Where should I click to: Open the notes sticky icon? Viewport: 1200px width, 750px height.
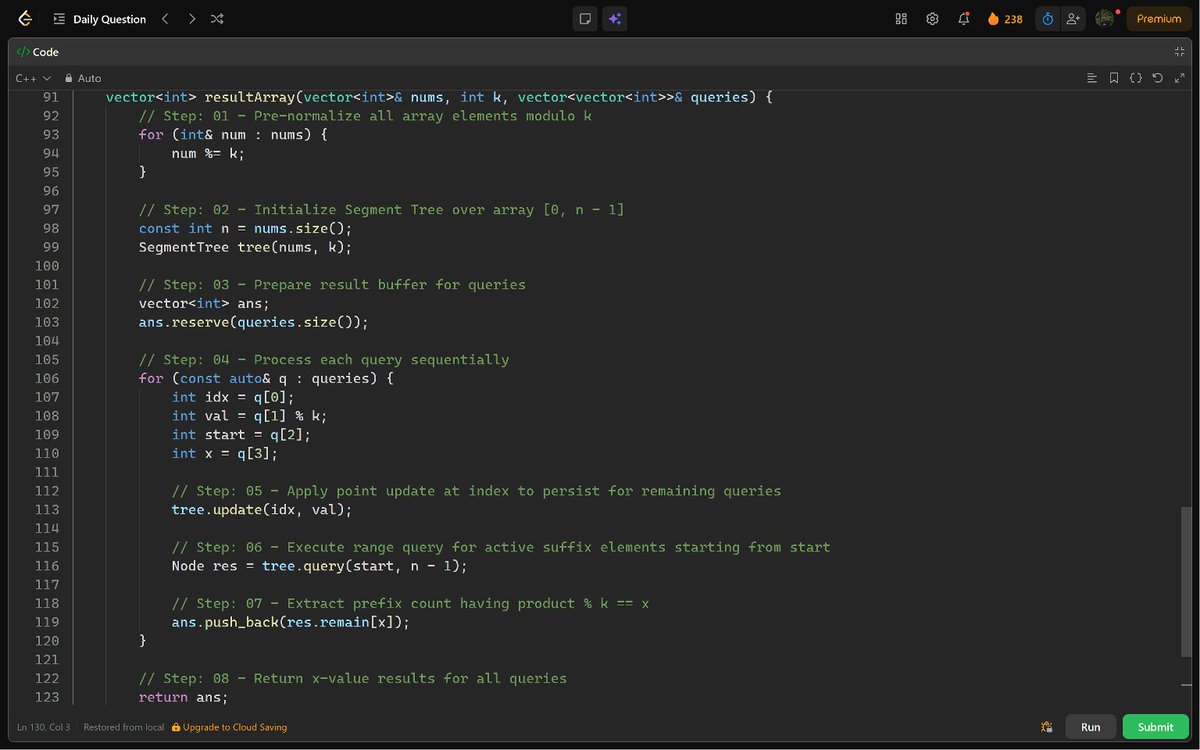pyautogui.click(x=585, y=19)
